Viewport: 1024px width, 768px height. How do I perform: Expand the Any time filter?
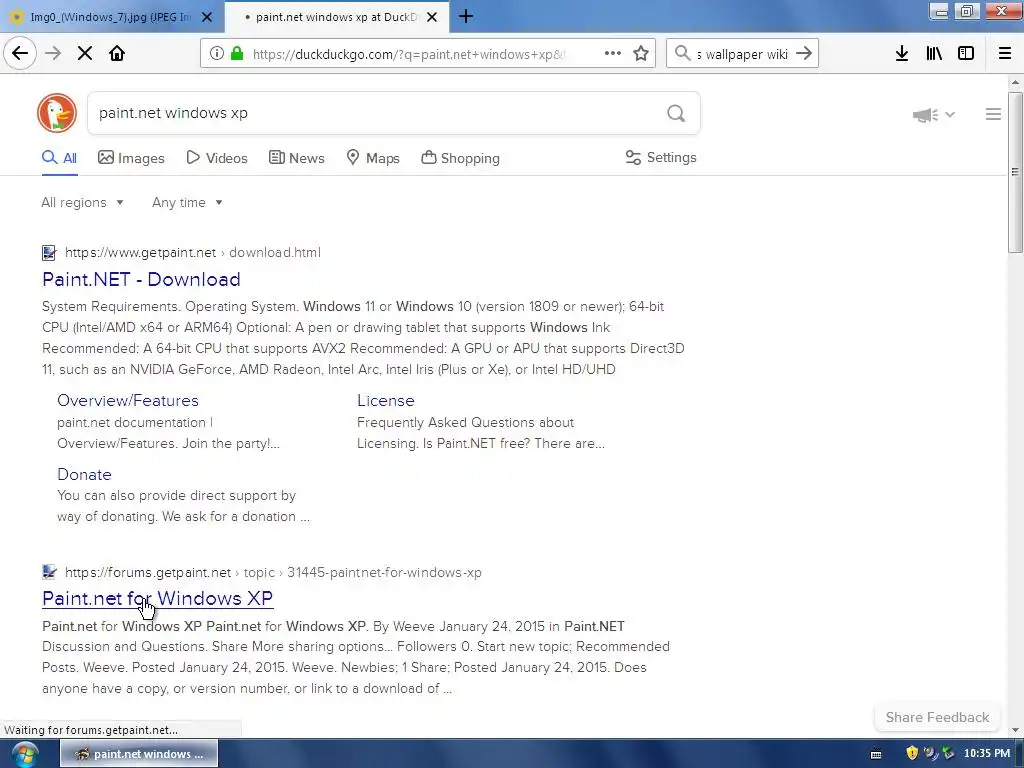click(x=187, y=202)
